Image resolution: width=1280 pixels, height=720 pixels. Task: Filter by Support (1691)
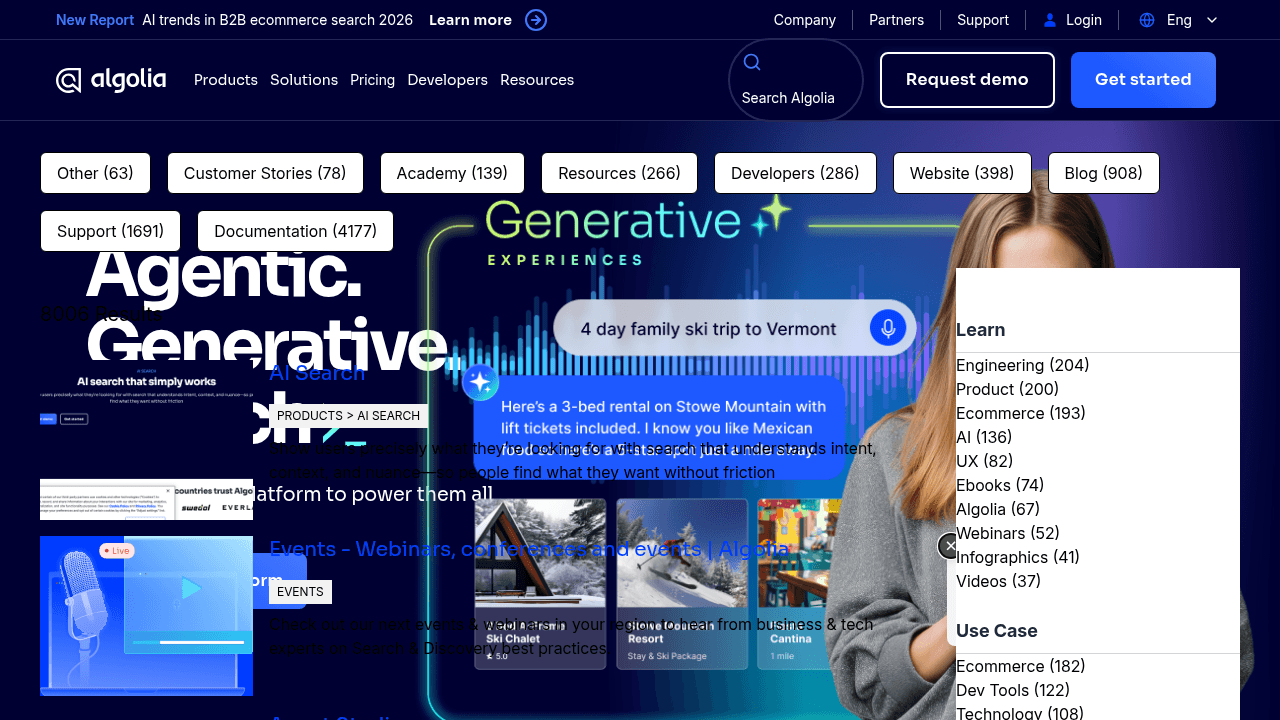coord(110,231)
